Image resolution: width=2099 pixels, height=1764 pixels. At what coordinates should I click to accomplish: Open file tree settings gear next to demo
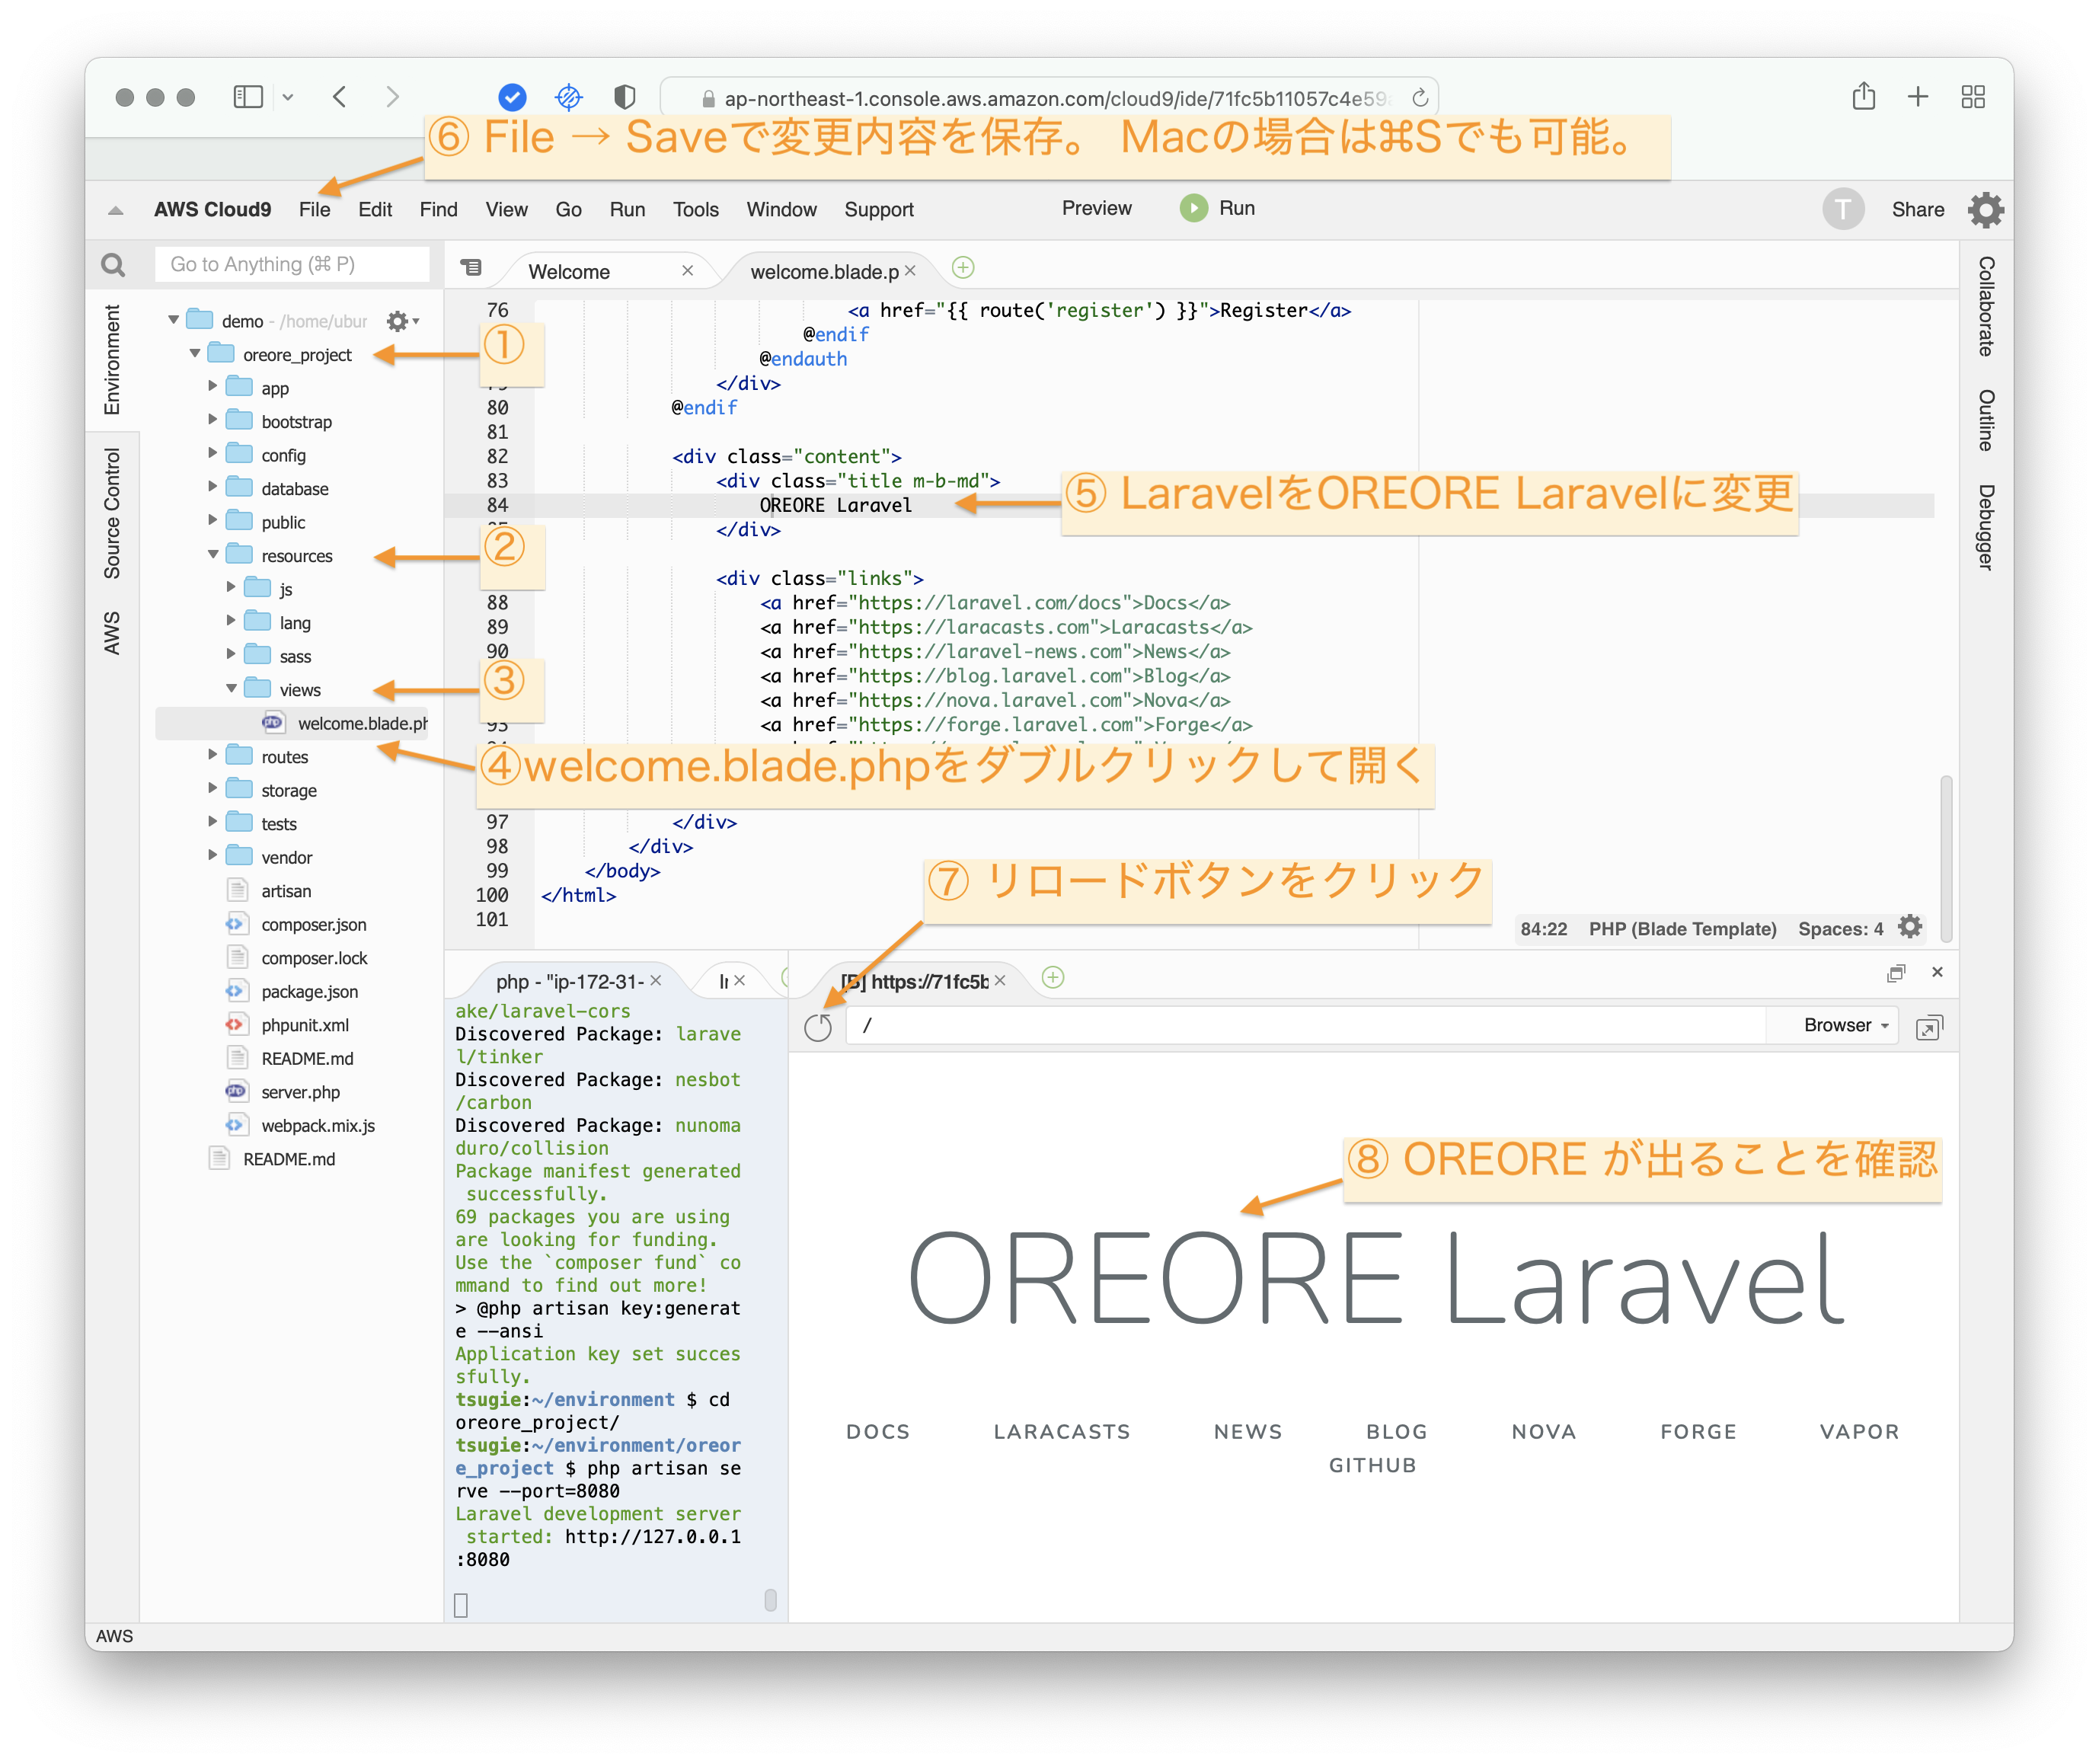click(400, 321)
